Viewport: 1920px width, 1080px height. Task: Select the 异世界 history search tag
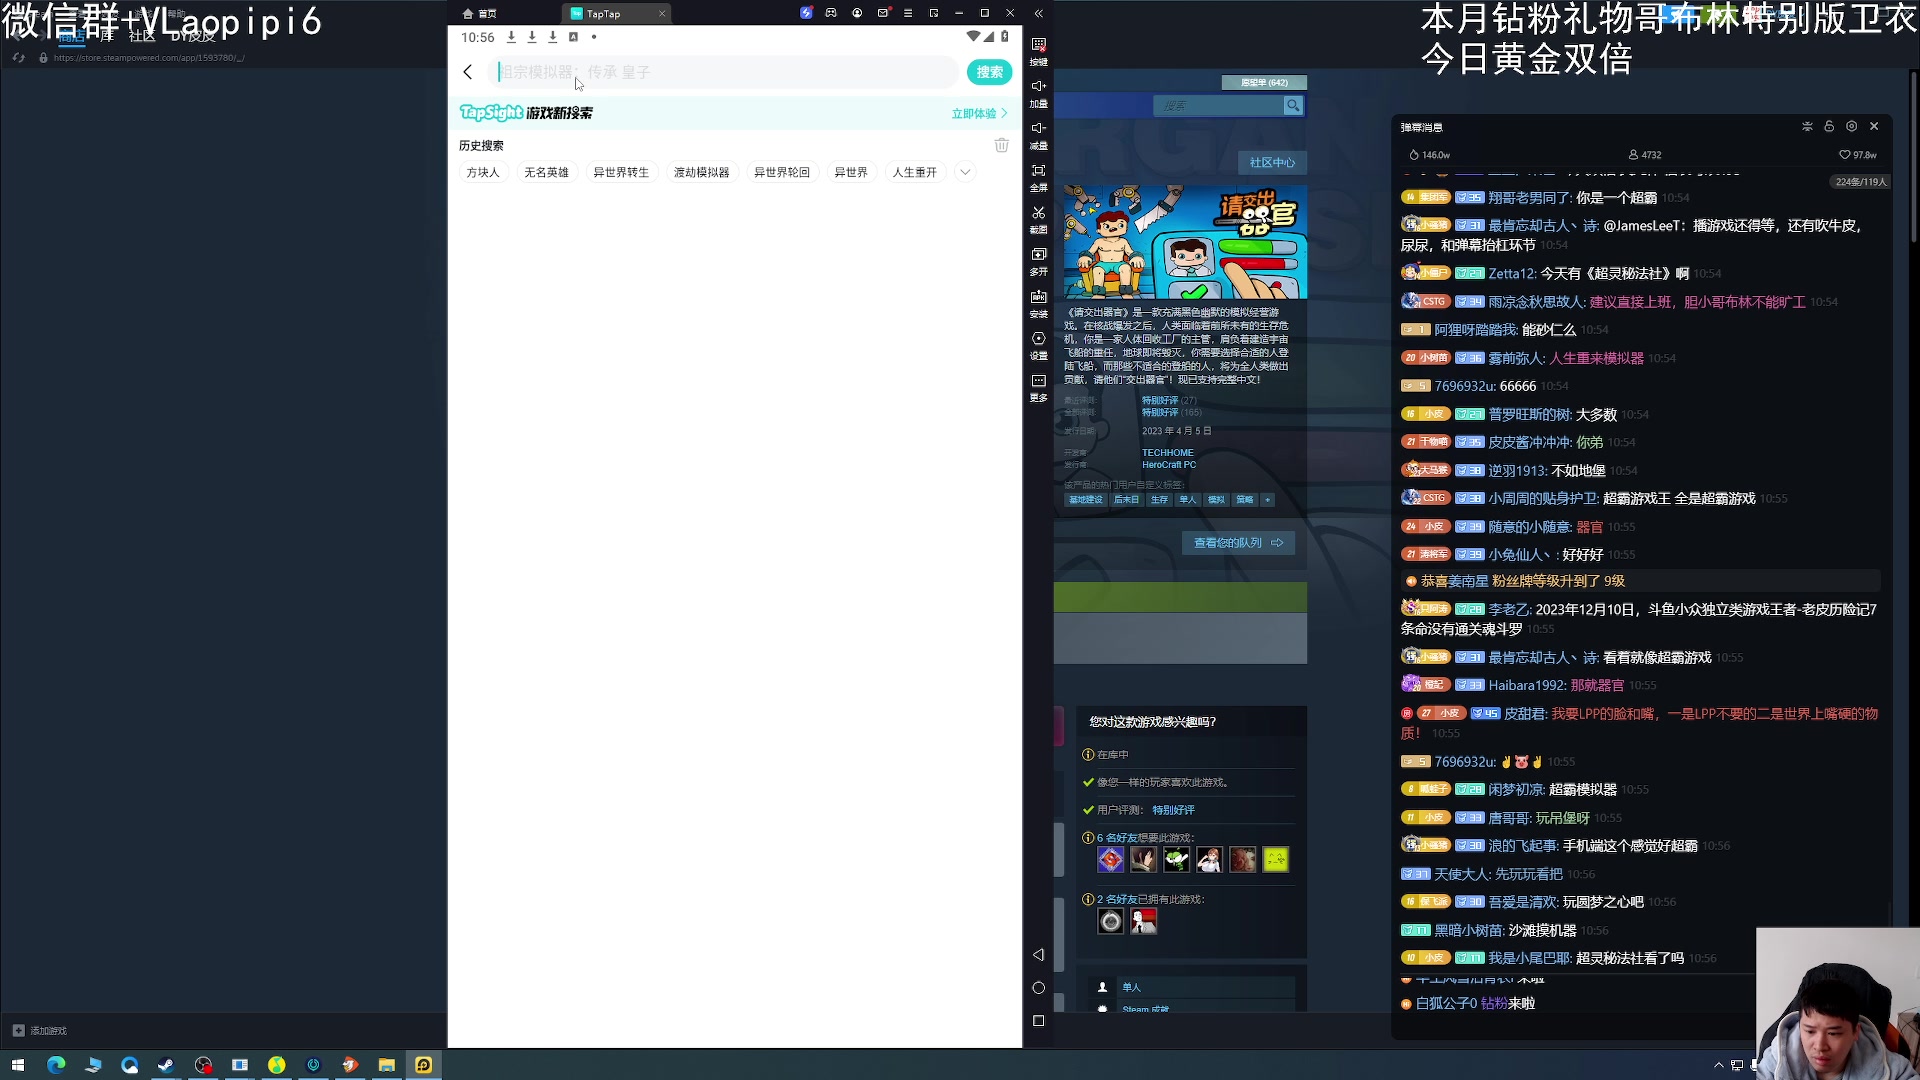pos(851,172)
